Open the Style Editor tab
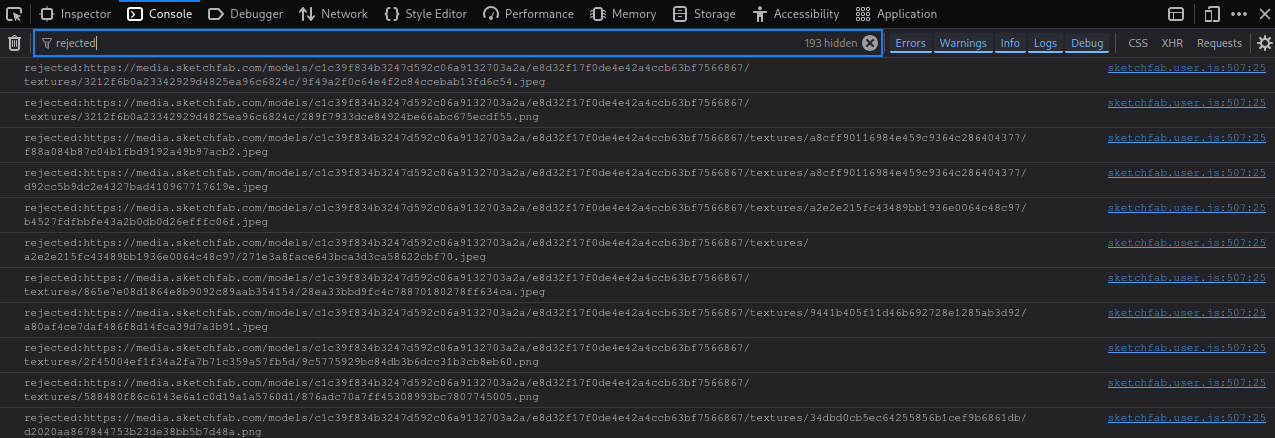 pyautogui.click(x=426, y=14)
